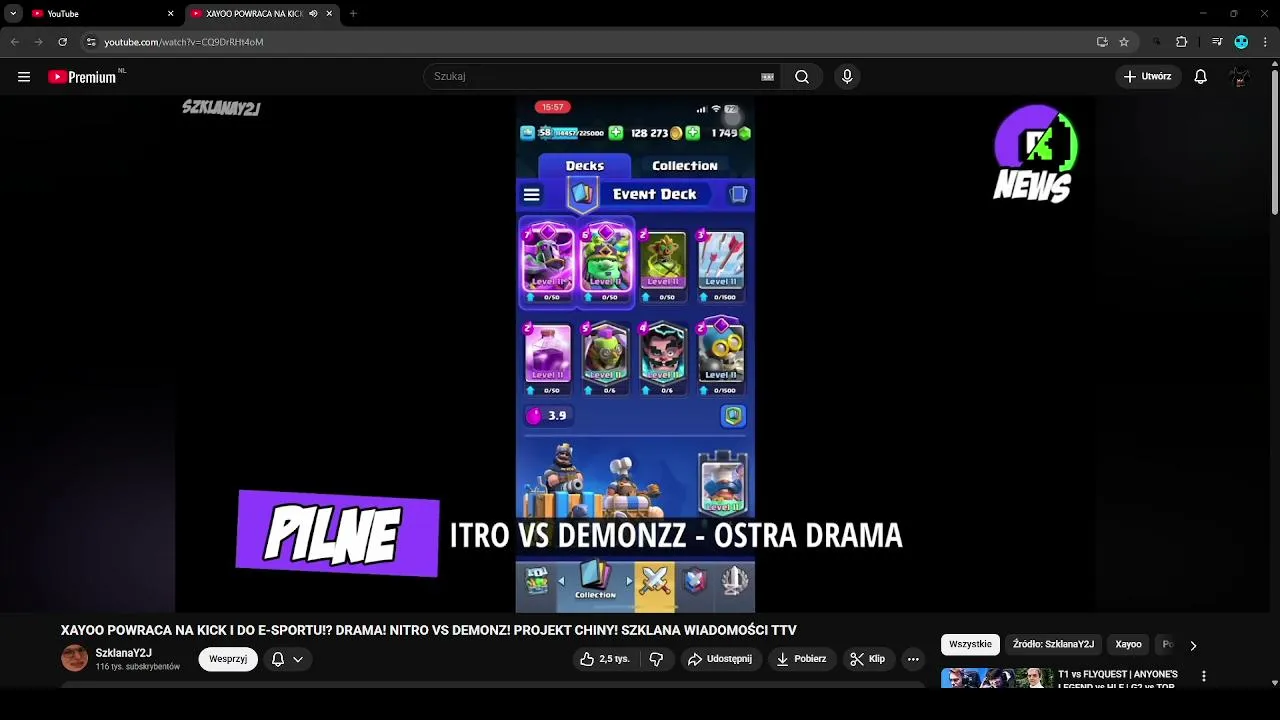Install app icon in the address bar
This screenshot has width=1280, height=720.
click(x=1102, y=42)
